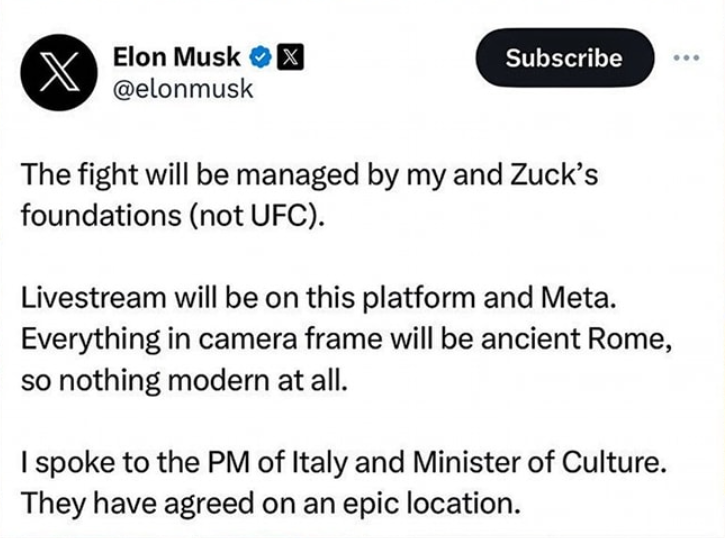Click the 'PM of Italy' sentence
The width and height of the screenshot is (725, 538).
(344, 463)
